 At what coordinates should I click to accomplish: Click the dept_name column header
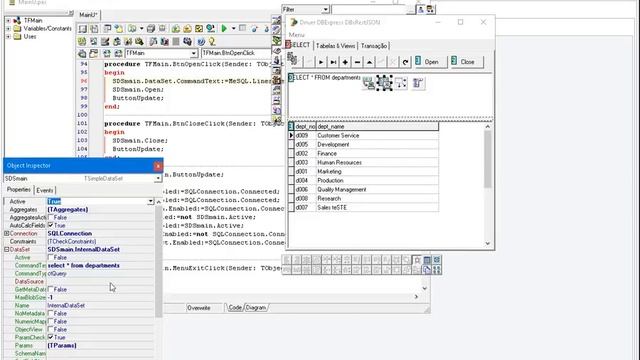click(377, 127)
